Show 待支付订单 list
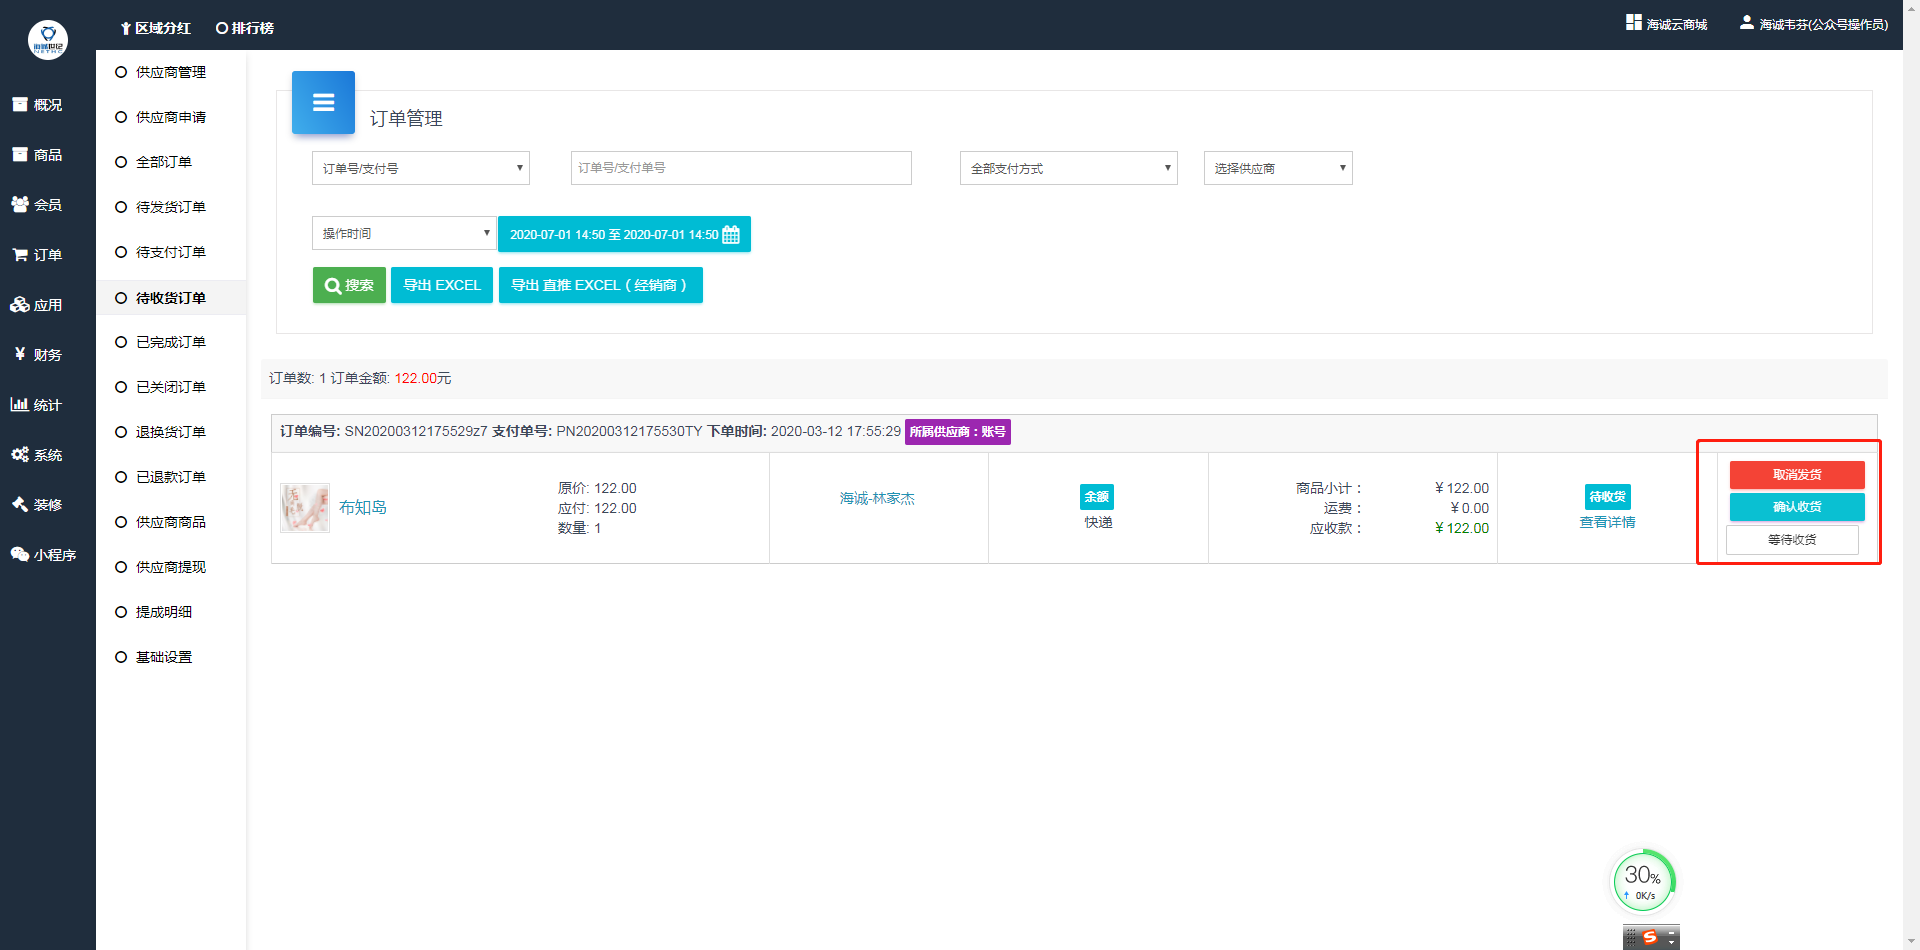Screen dimensions: 1920x950 pos(171,252)
